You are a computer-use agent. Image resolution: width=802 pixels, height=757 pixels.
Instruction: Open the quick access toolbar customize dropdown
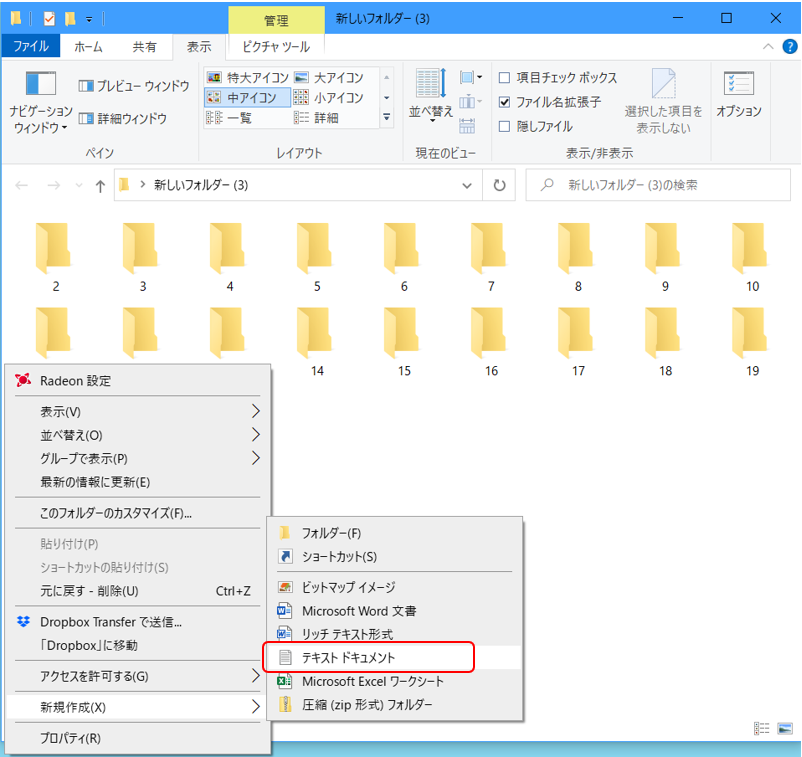click(89, 19)
